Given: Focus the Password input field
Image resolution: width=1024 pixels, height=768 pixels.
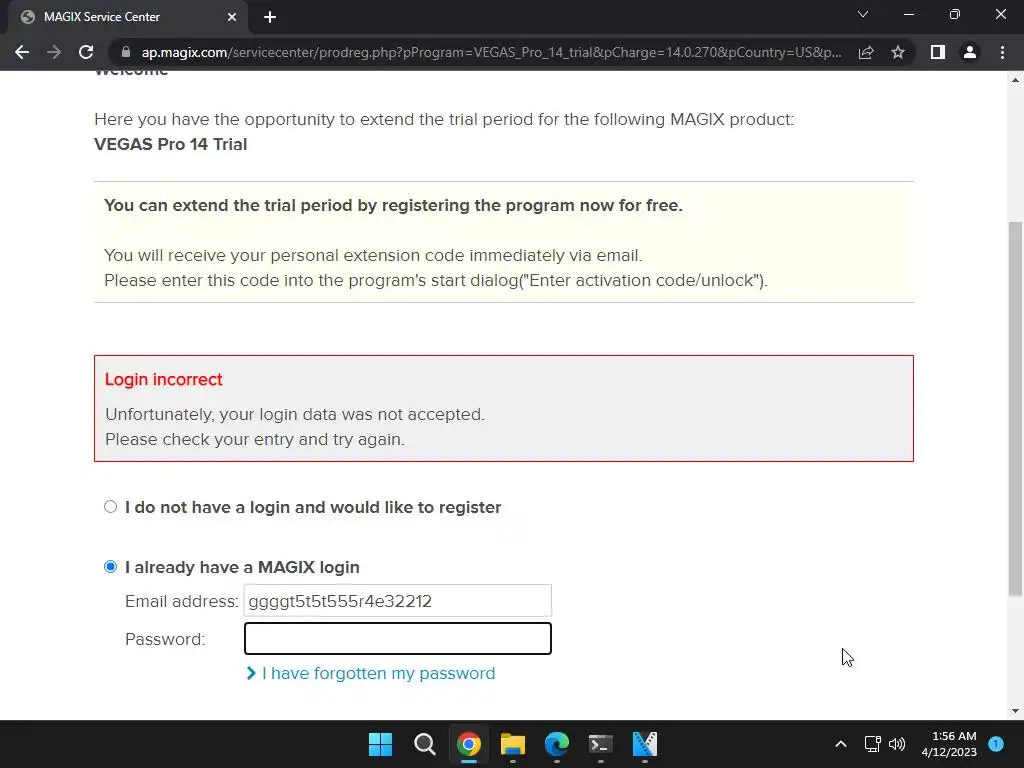Looking at the screenshot, I should pos(398,639).
